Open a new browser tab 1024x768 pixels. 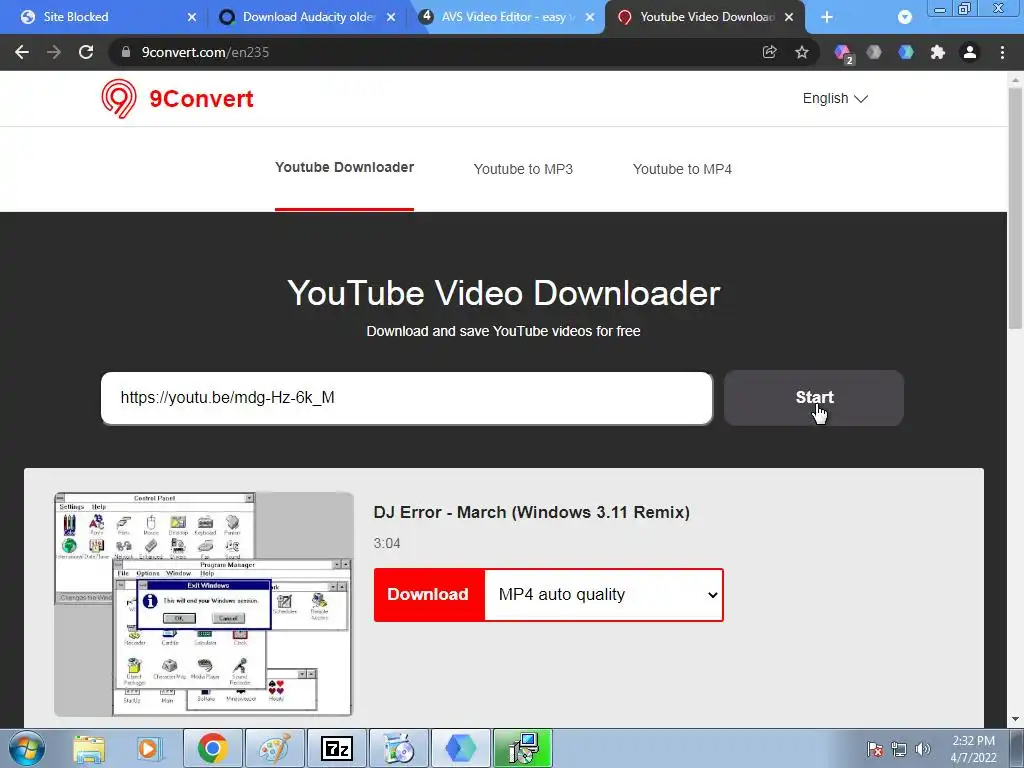827,17
